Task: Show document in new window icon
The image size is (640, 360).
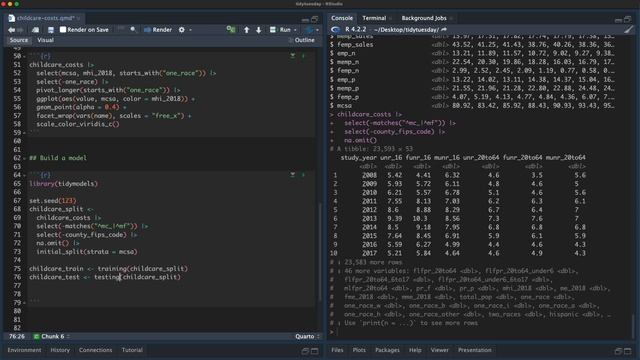Action: [36, 30]
